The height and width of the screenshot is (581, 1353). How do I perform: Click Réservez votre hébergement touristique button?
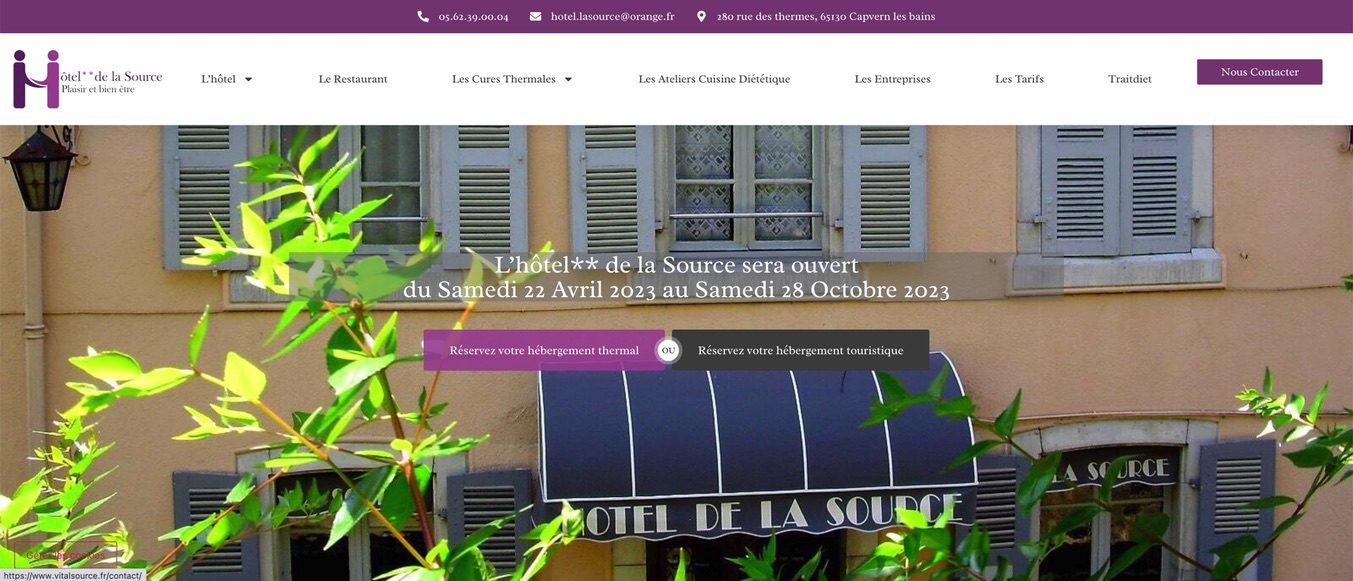point(800,350)
